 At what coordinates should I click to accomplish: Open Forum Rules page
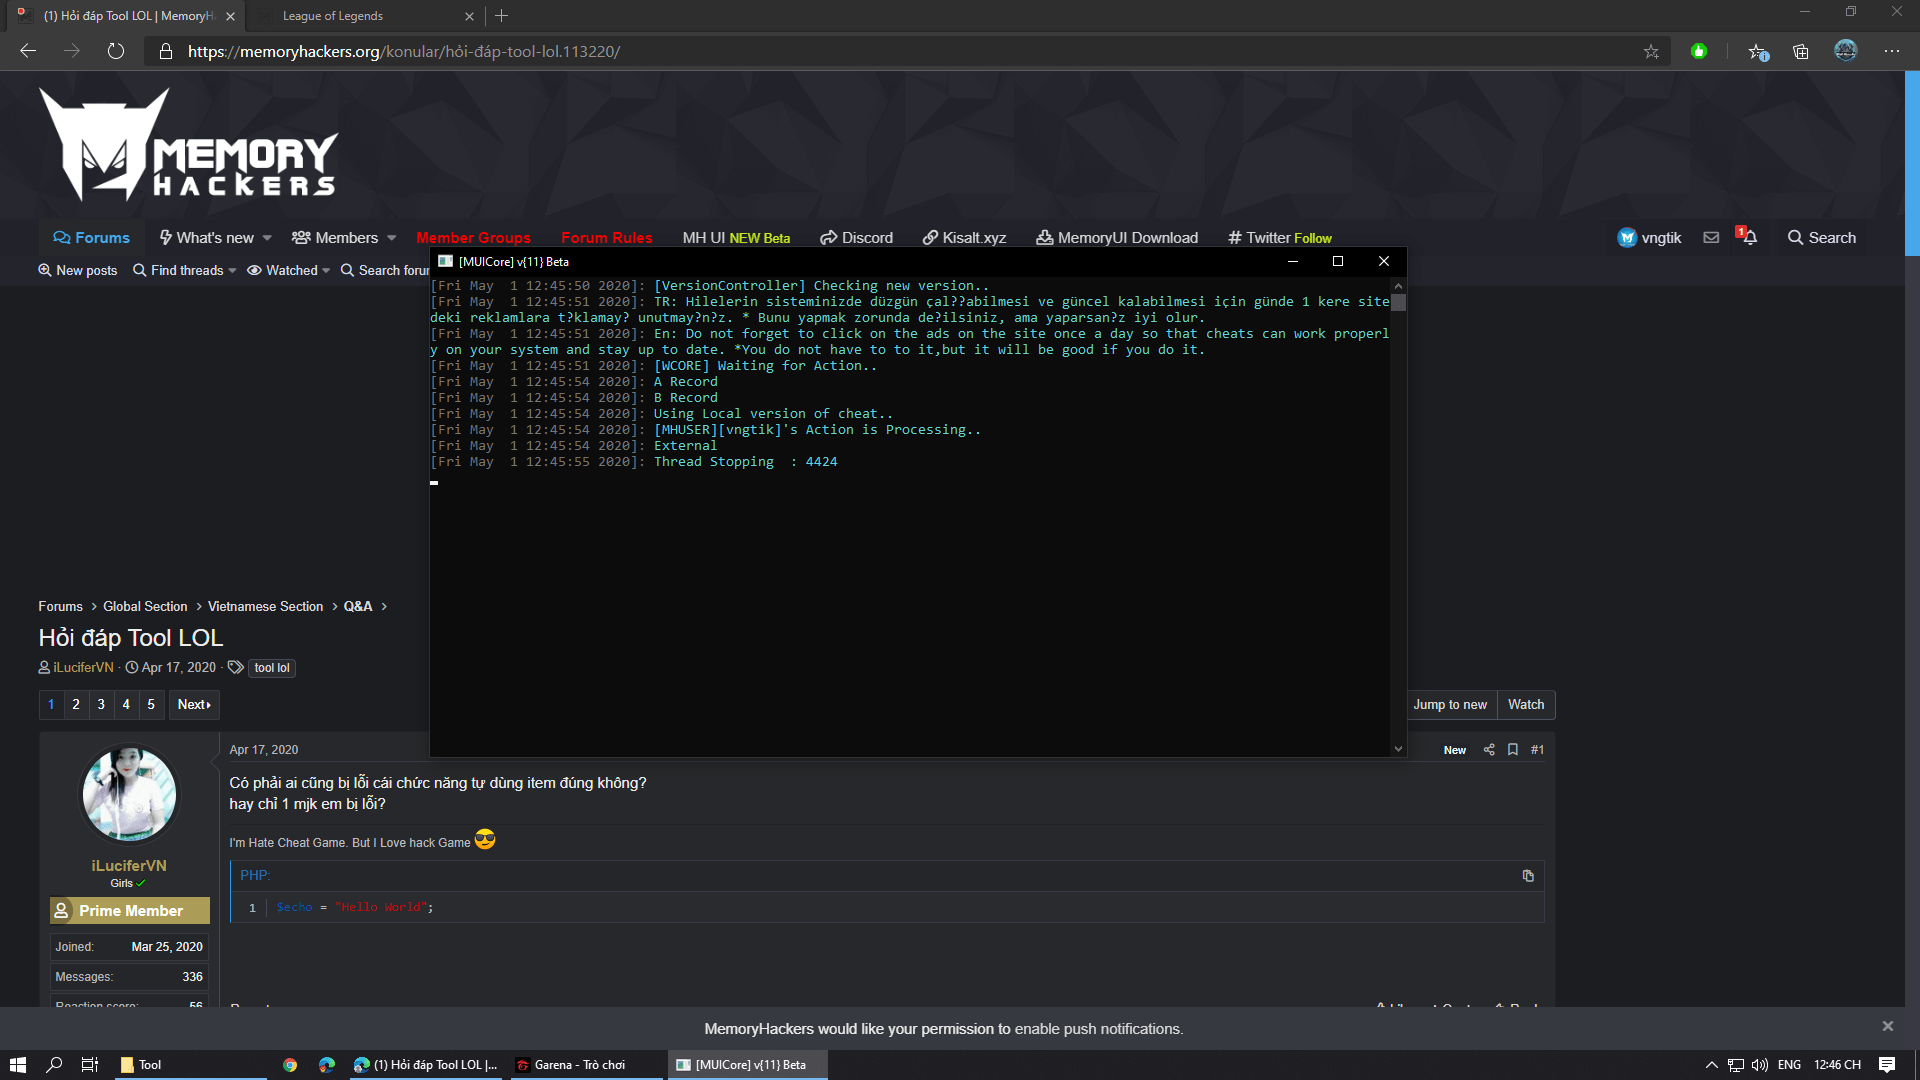click(607, 238)
